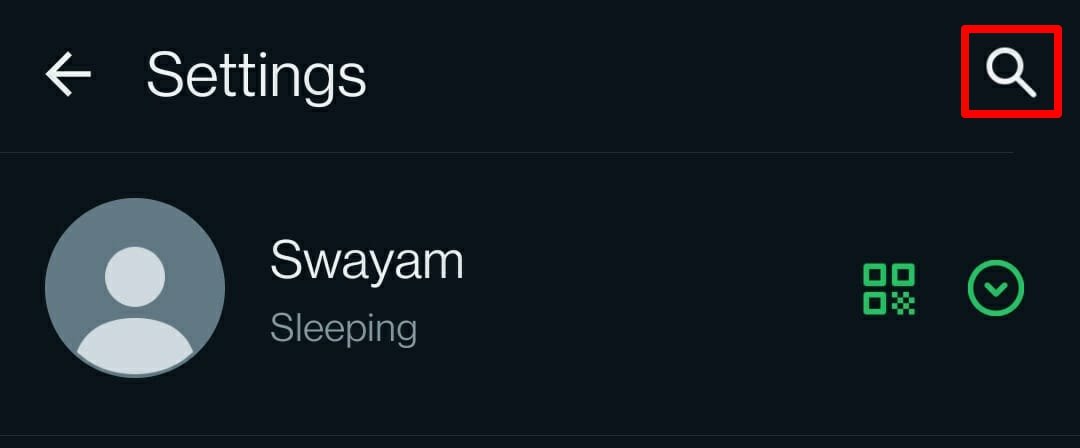Select the Swayam profile name
1080x448 pixels.
(x=367, y=261)
